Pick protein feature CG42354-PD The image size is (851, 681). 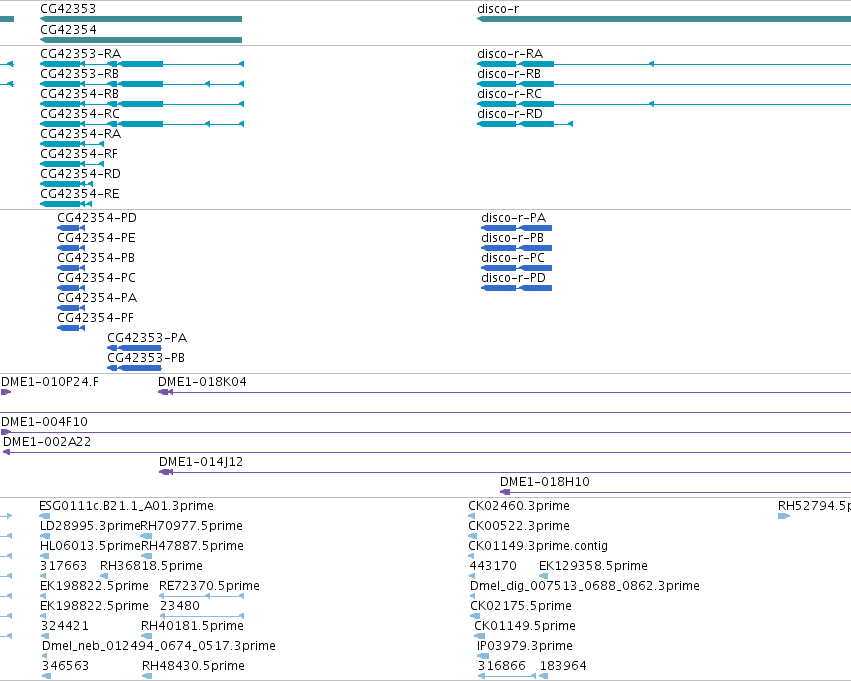click(71, 228)
